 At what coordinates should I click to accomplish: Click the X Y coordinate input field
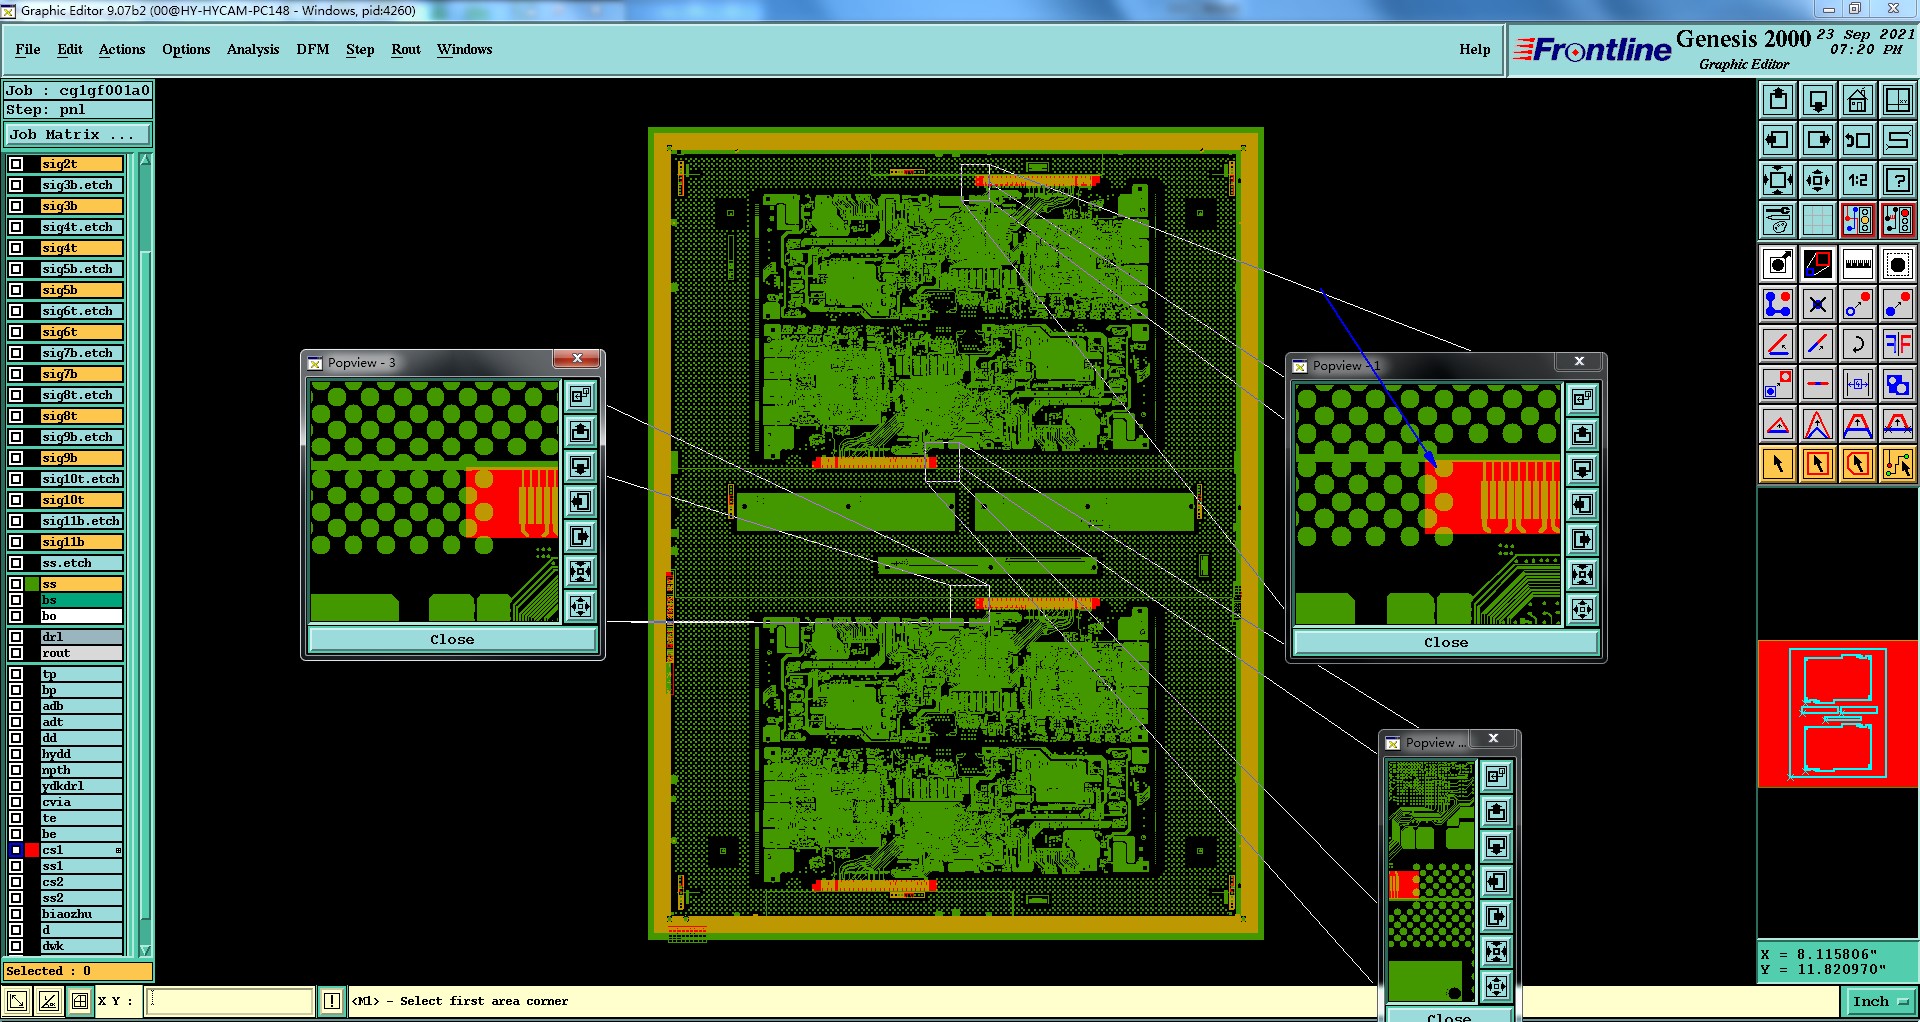tap(230, 1001)
